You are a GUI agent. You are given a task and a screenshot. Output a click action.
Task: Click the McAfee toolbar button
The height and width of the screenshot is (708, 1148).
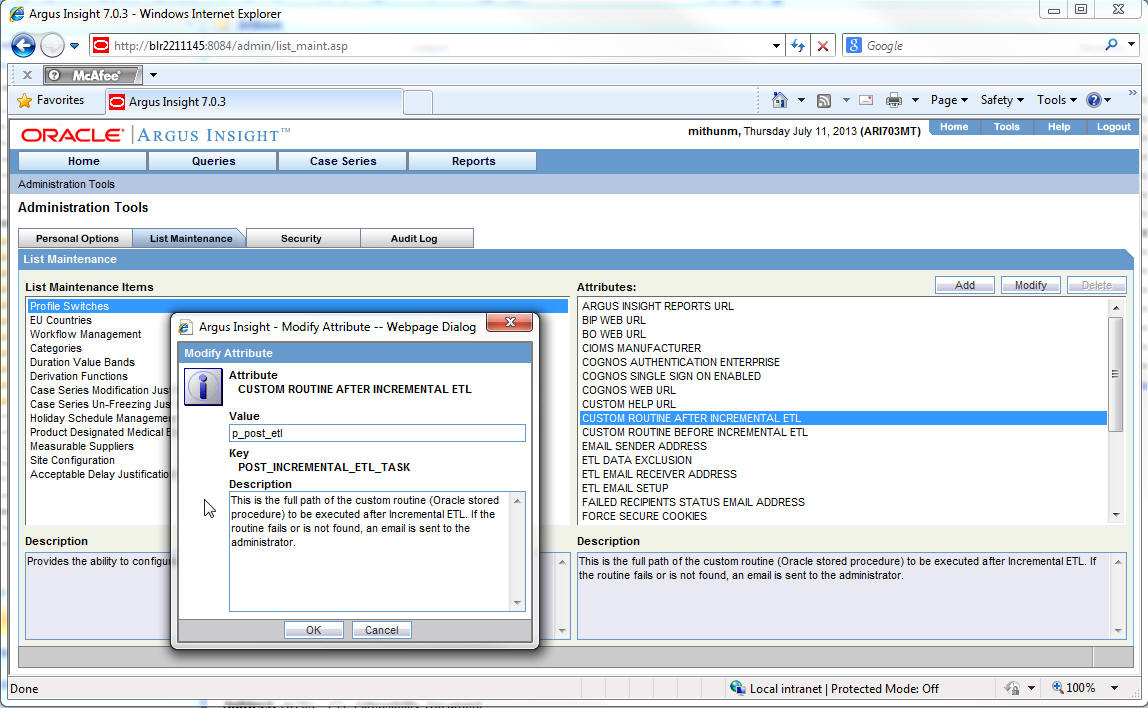click(92, 75)
